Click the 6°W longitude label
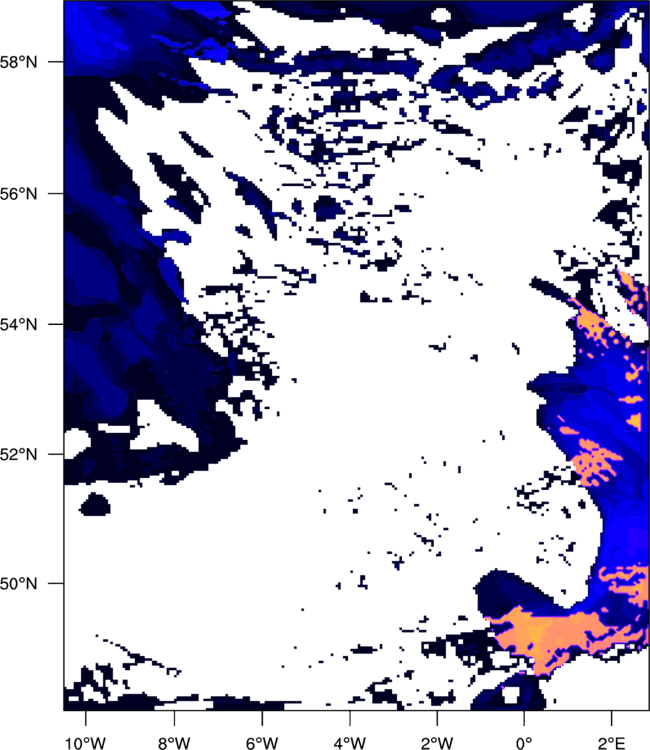The image size is (650, 750). coord(262,743)
